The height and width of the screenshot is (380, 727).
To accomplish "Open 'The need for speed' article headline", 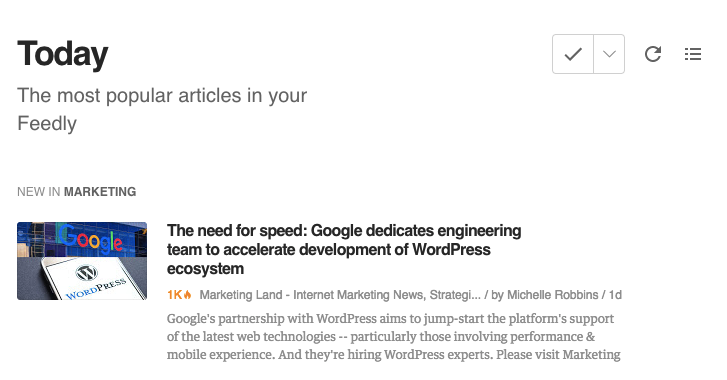I will (x=344, y=249).
